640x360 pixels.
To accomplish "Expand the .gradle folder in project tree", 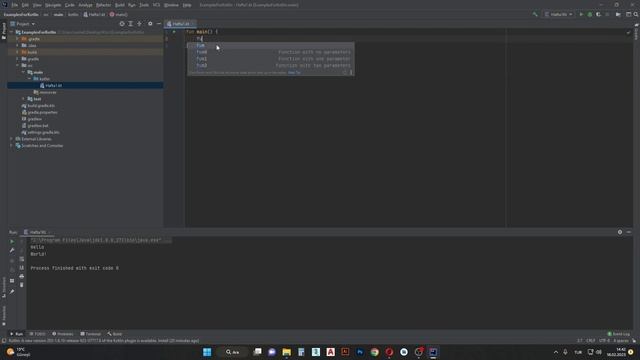I will (x=18, y=39).
